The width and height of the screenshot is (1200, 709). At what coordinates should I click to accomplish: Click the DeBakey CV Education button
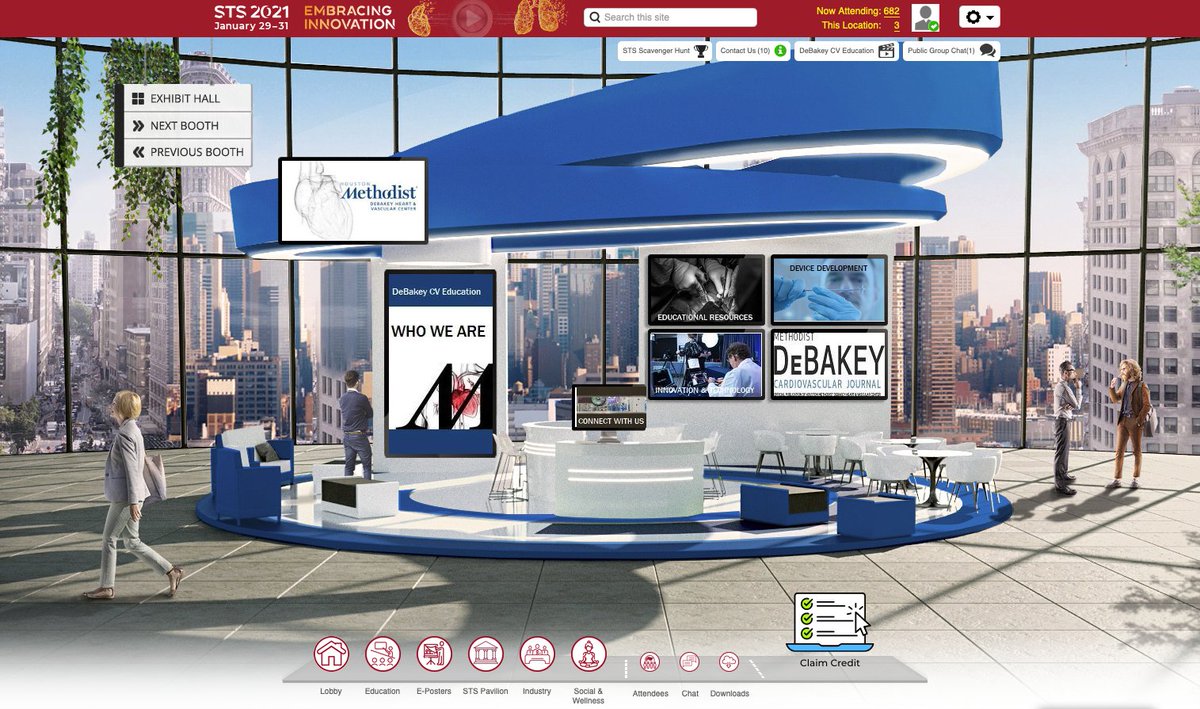[x=846, y=50]
